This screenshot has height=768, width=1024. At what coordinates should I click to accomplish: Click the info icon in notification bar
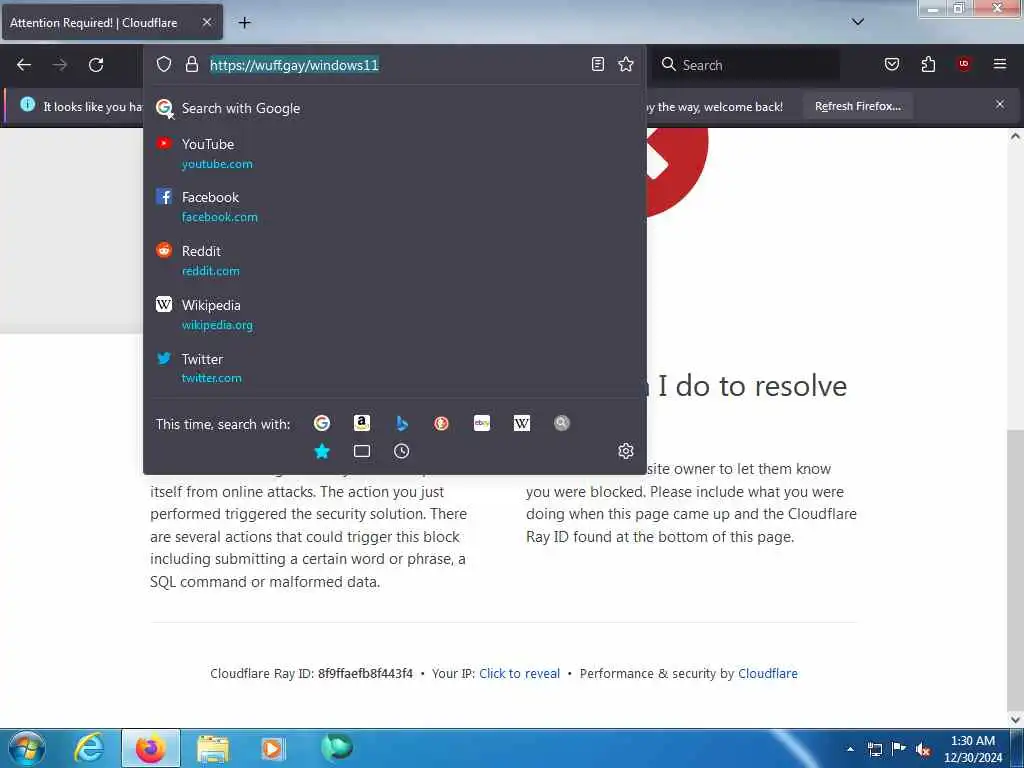[27, 104]
